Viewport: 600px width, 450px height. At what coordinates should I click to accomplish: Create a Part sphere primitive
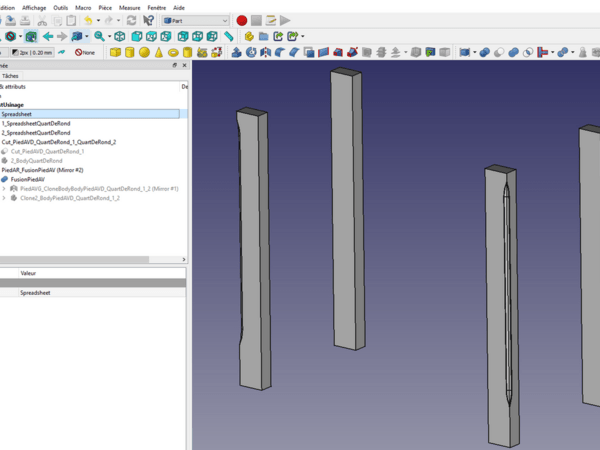(x=145, y=52)
